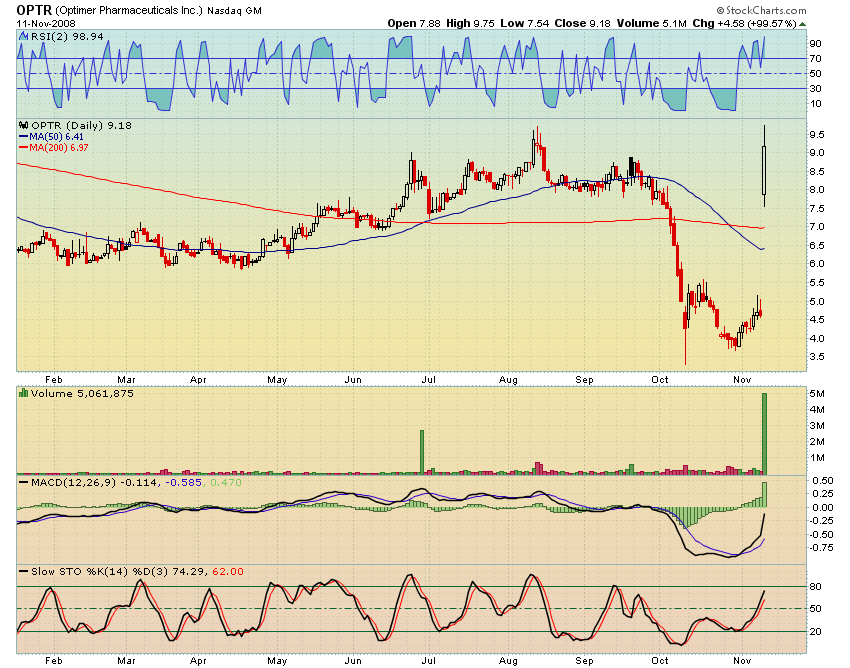Click the RSI(2) 98.94 indicator label

[x=67, y=36]
